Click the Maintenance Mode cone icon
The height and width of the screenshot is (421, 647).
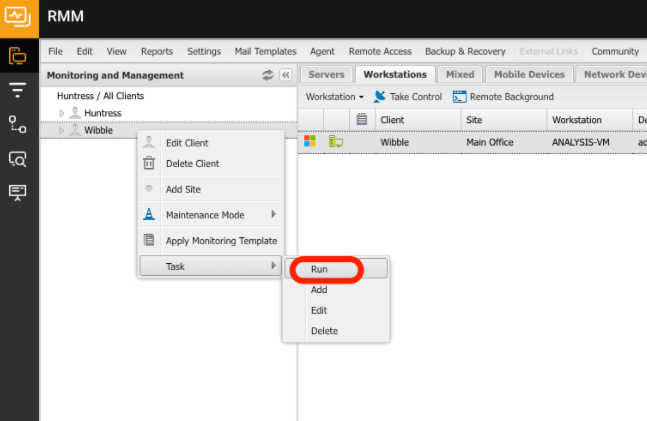[x=149, y=214]
